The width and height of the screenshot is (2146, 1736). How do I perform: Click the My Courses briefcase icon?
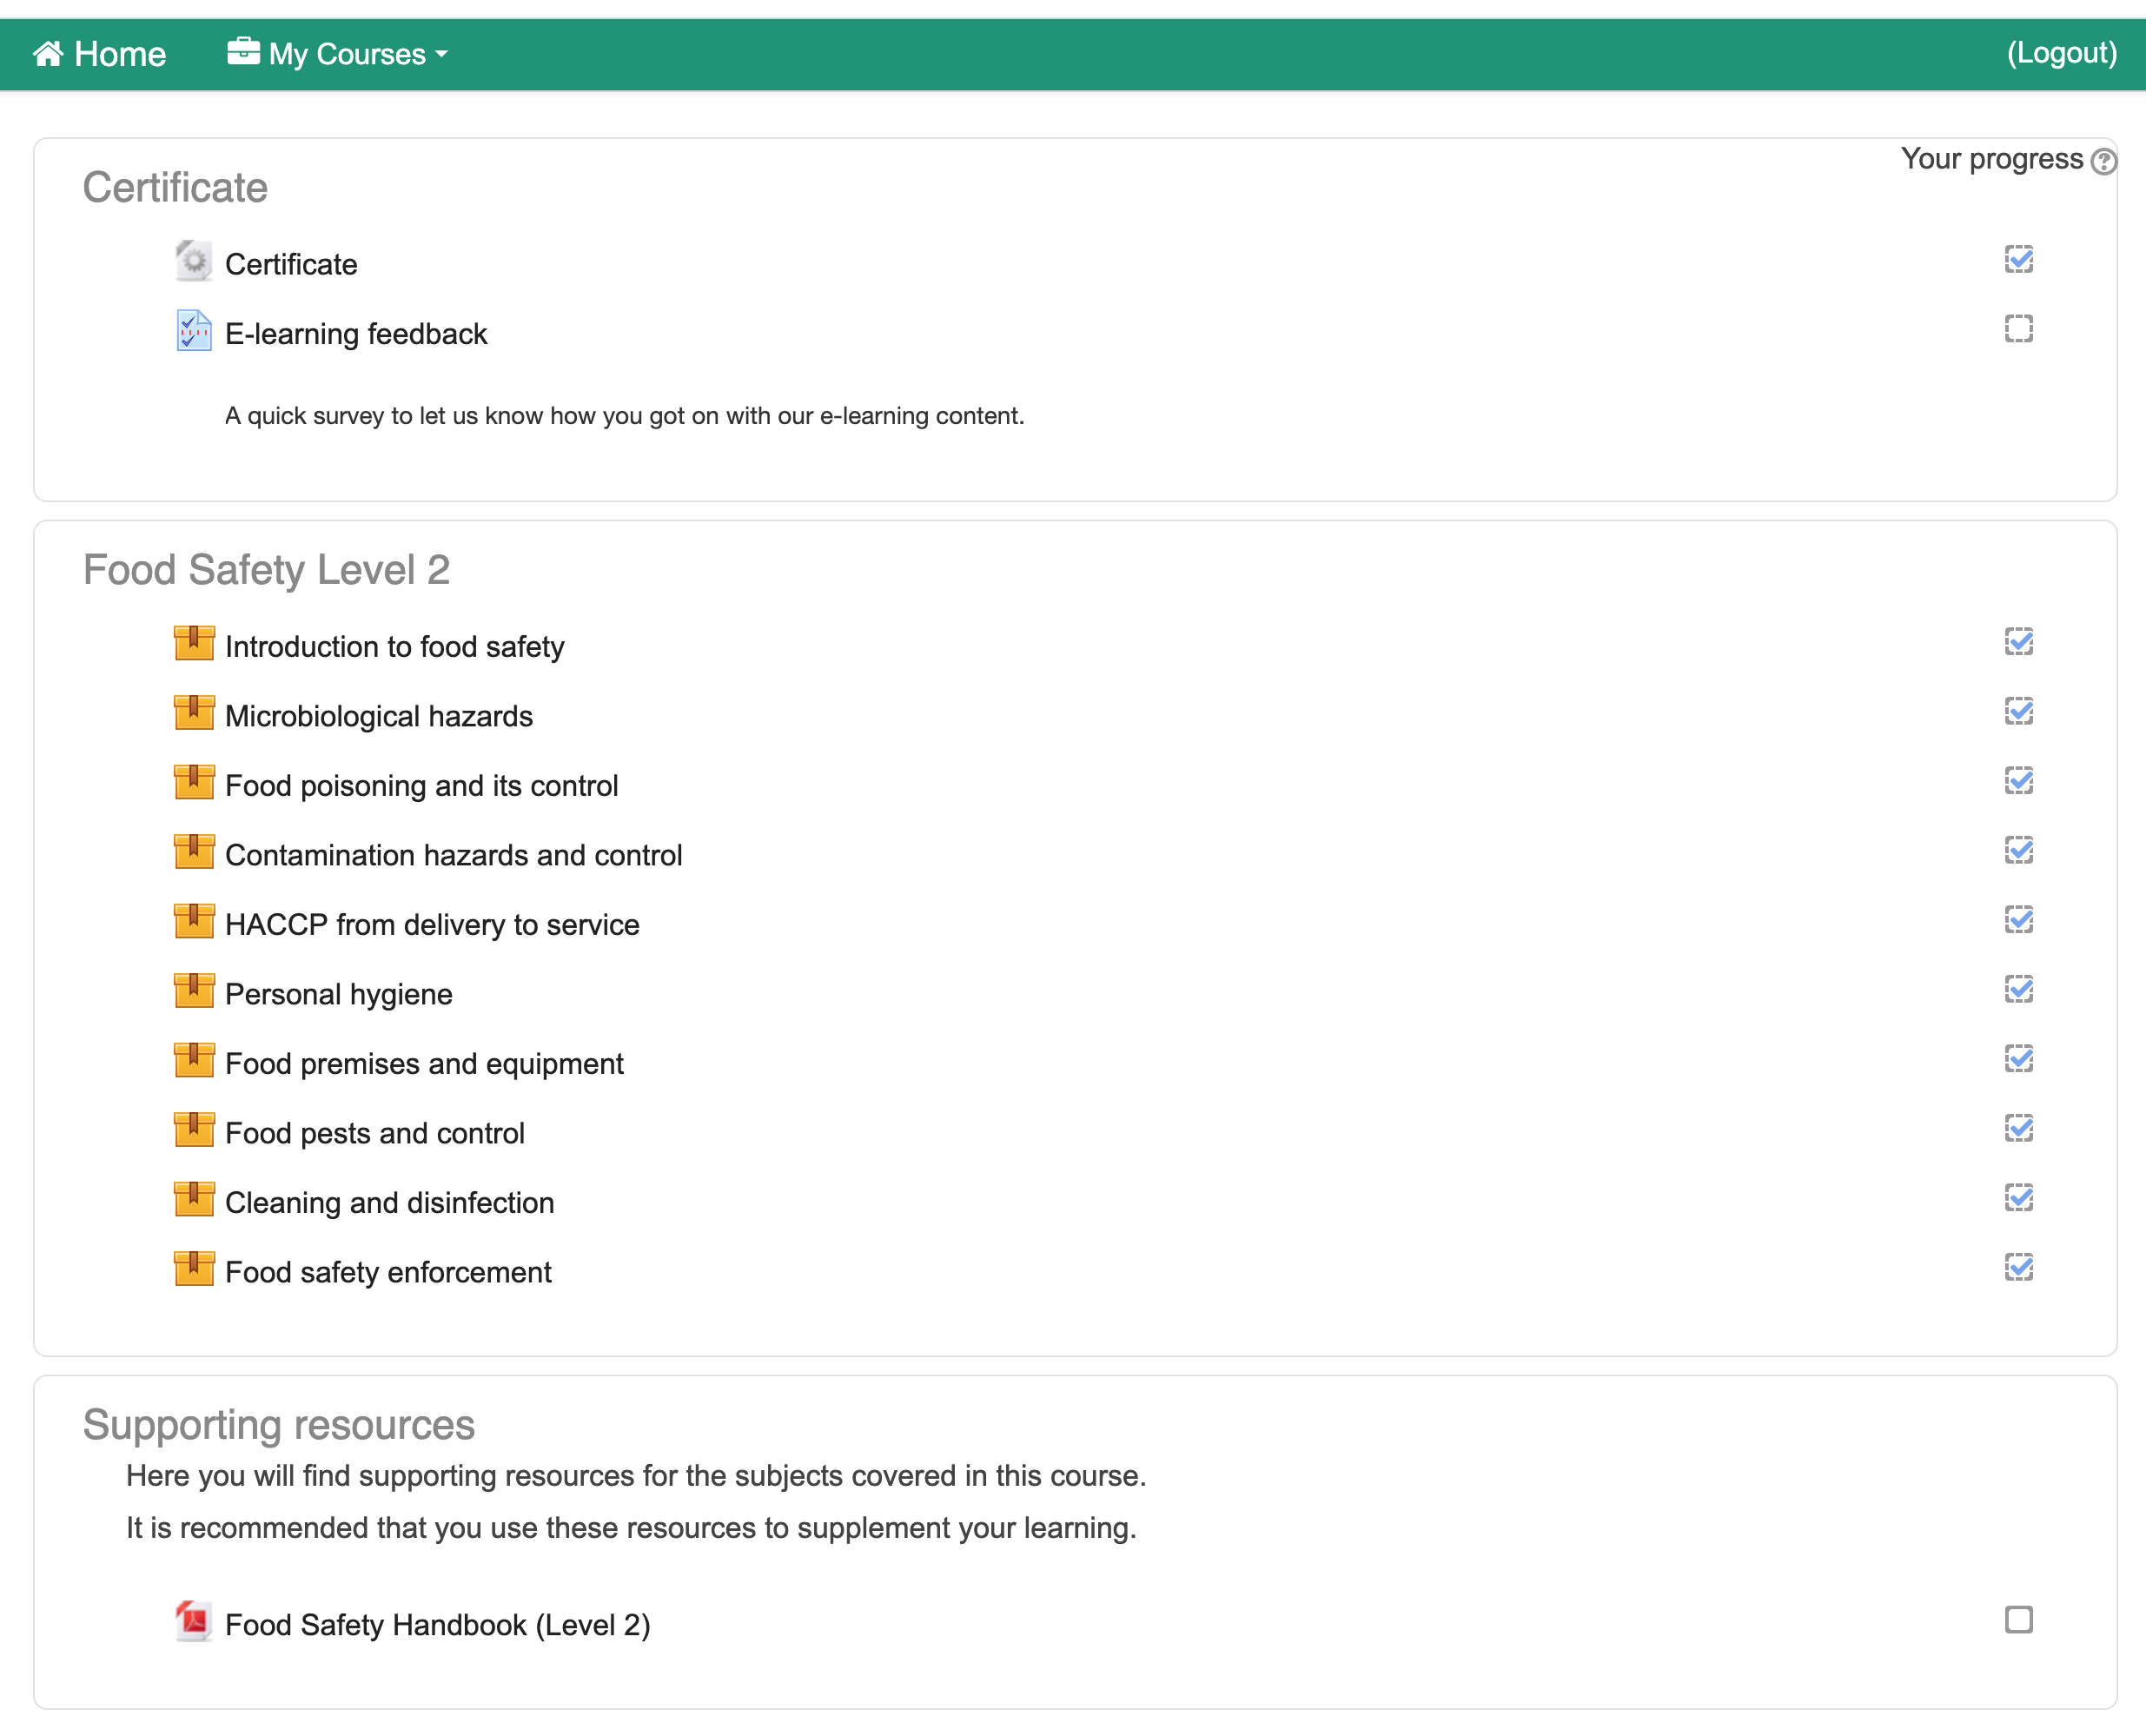pos(243,51)
